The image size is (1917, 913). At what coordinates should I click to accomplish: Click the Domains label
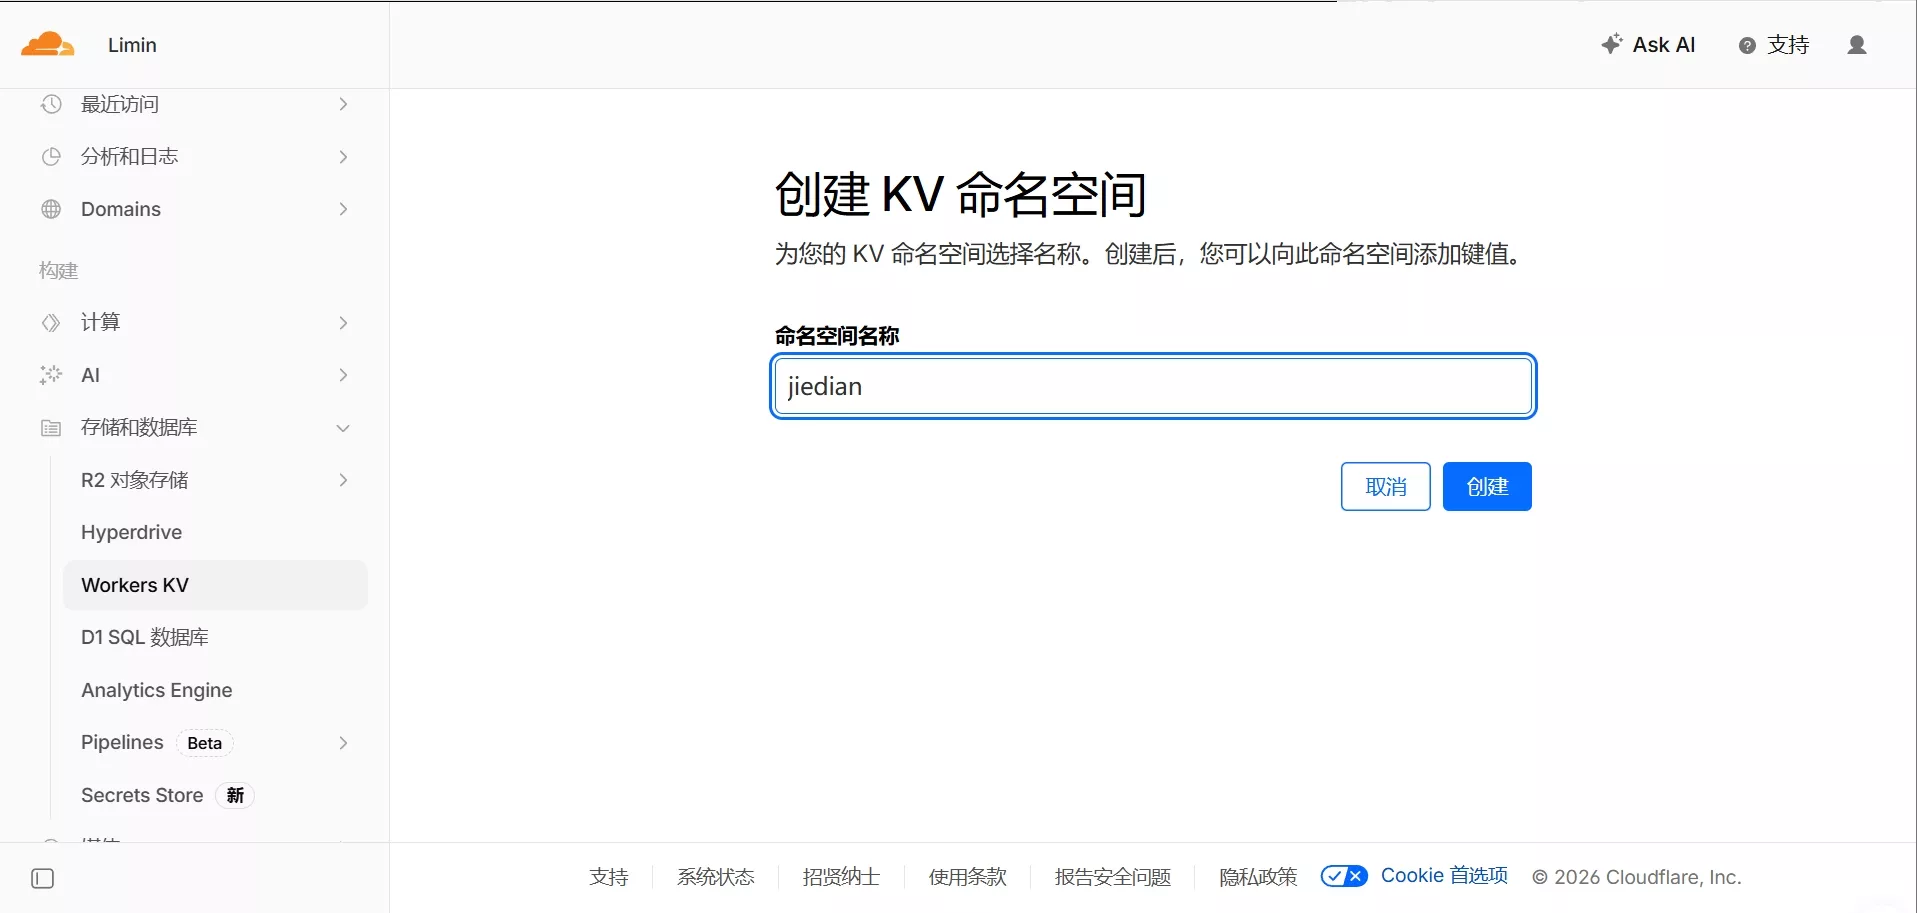121,209
